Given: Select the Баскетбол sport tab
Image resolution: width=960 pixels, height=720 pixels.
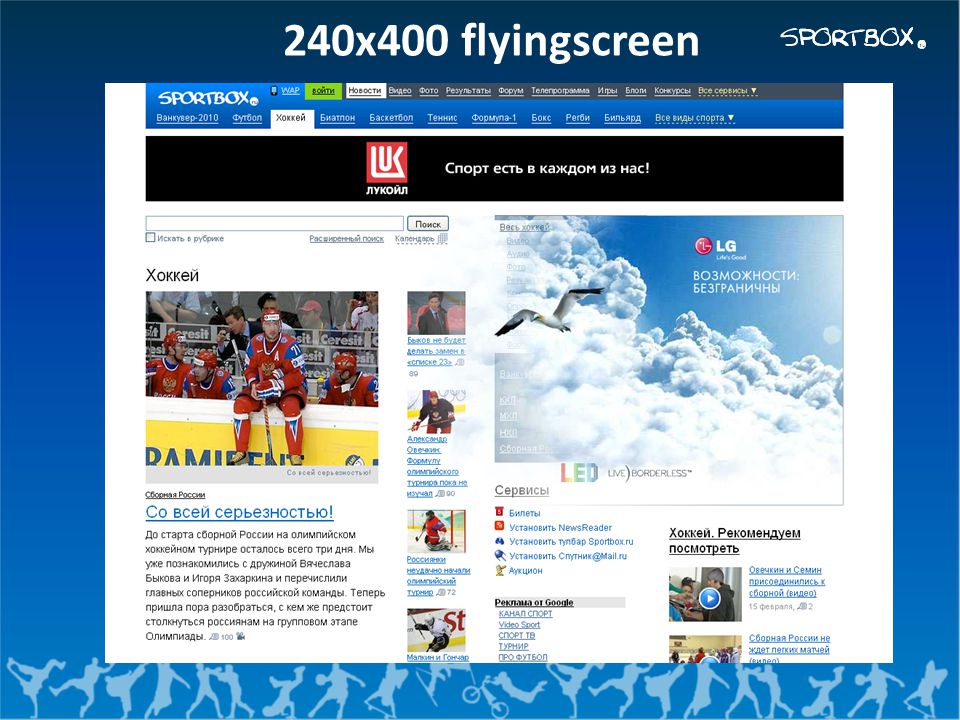Looking at the screenshot, I should click(x=391, y=118).
